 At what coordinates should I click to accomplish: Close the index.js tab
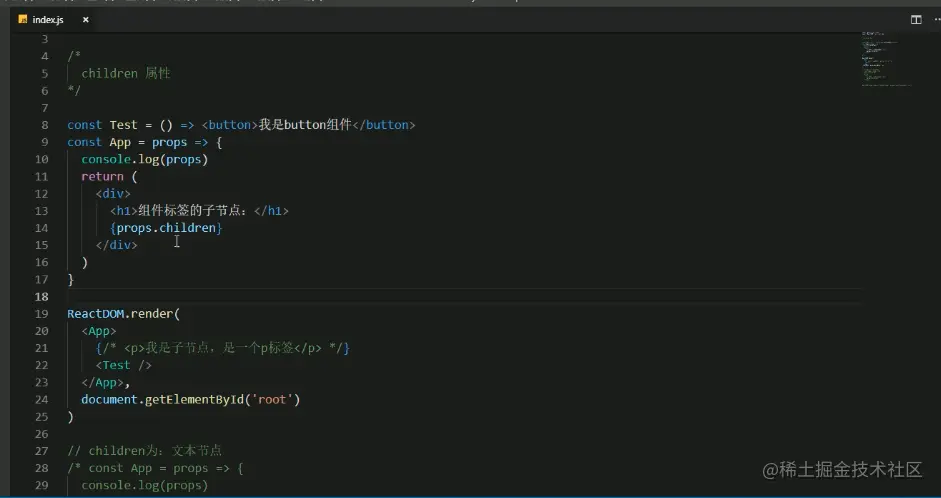click(x=86, y=20)
